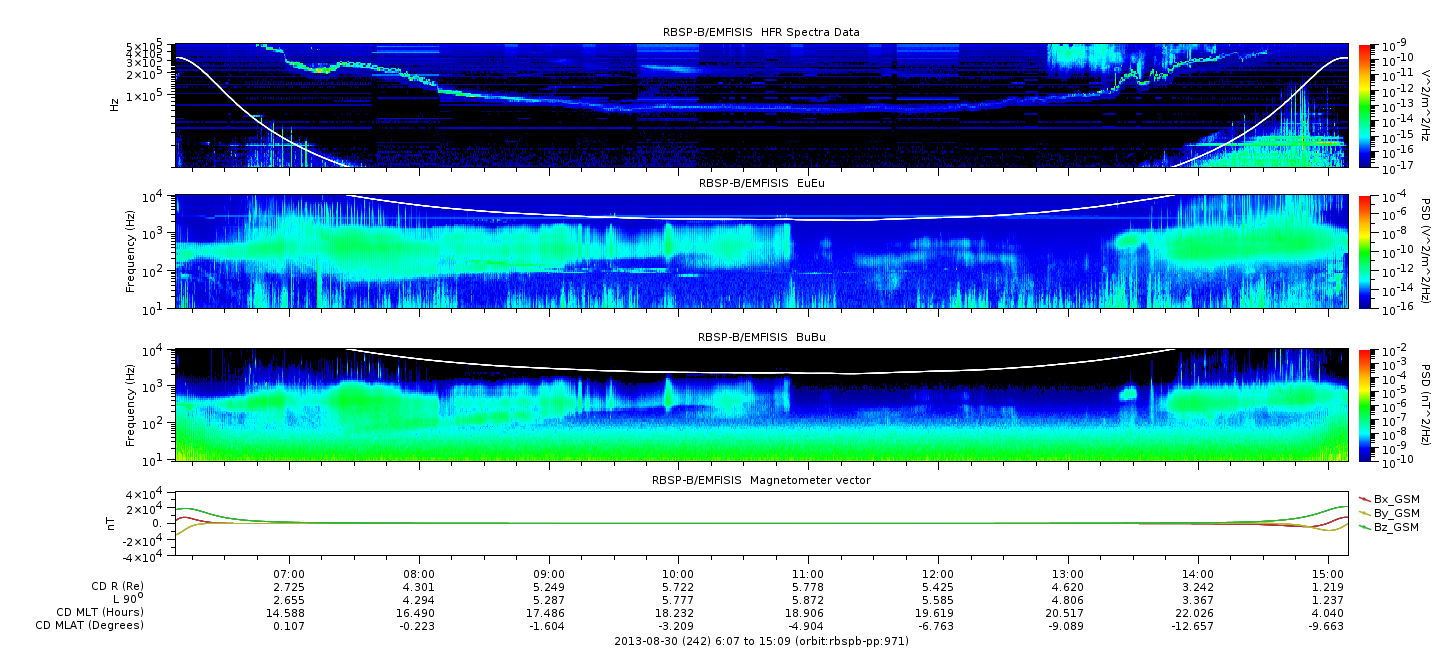Select the Magnetometer vector panel title
This screenshot has height=658, width=1447.
pyautogui.click(x=761, y=480)
